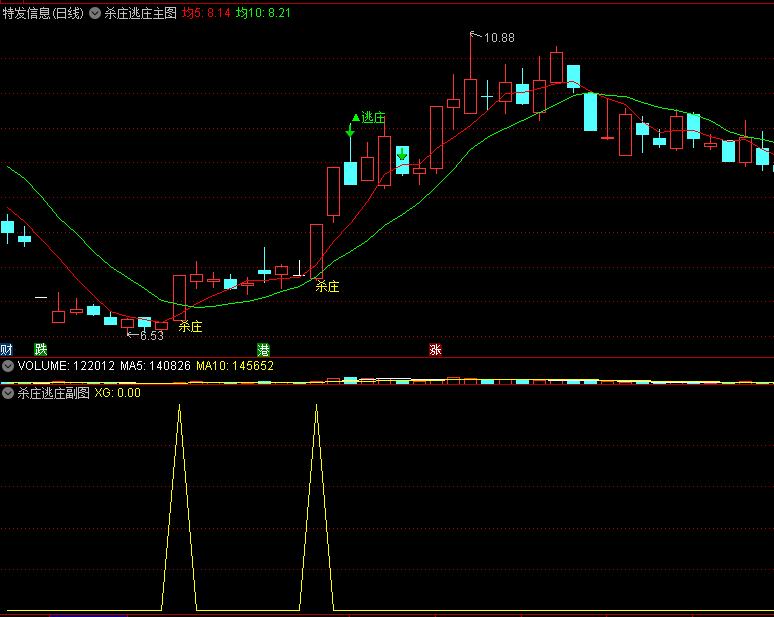
Task: Open the main chart indicator dropdown arrow
Action: coord(95,13)
